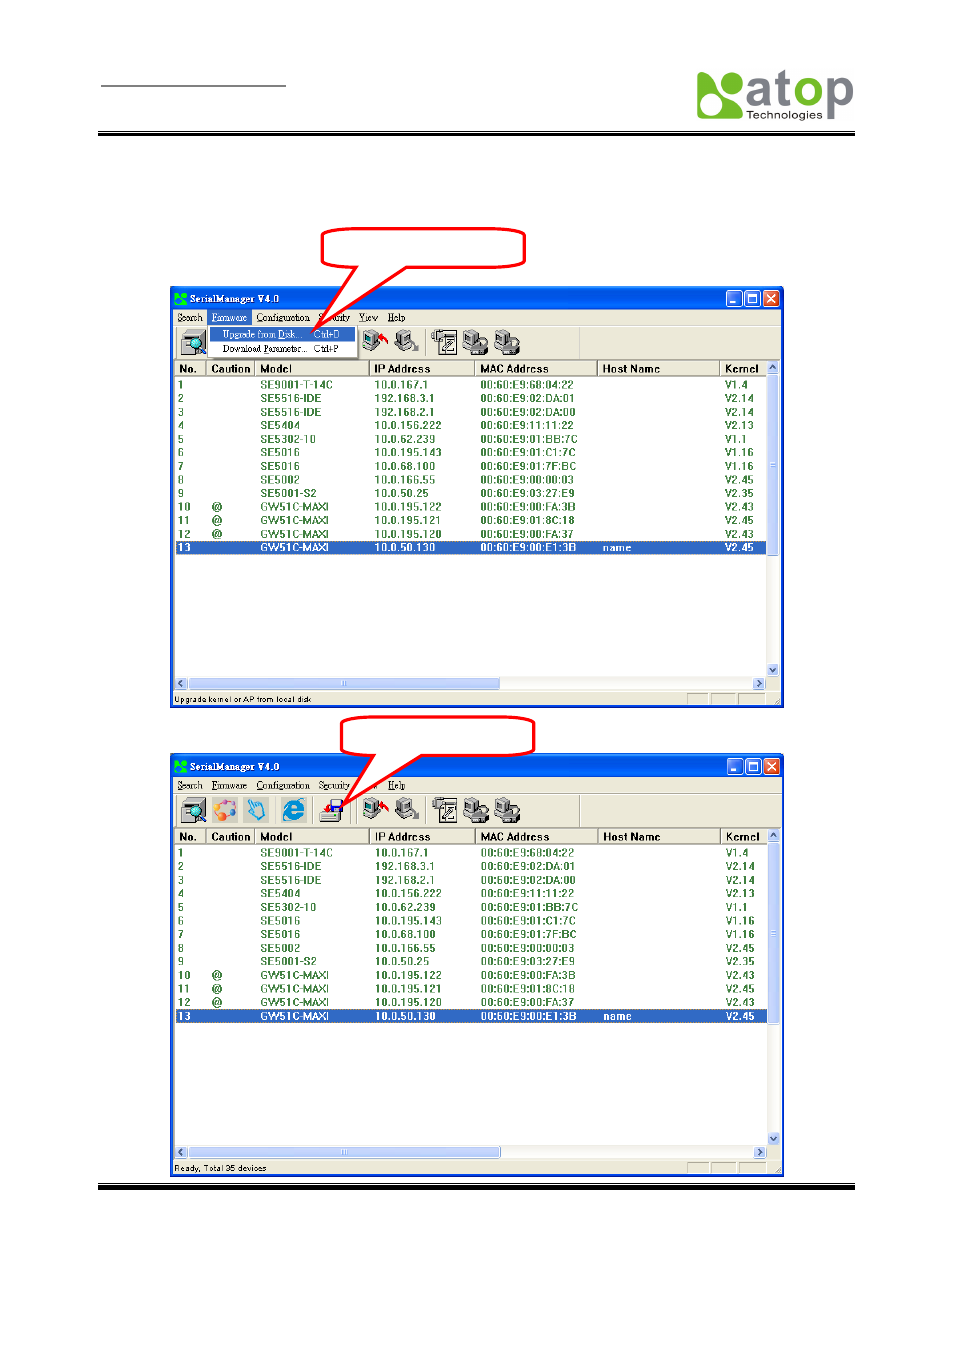Choose Download Parameter in Firmware menu
The width and height of the screenshot is (954, 1350).
tap(281, 349)
